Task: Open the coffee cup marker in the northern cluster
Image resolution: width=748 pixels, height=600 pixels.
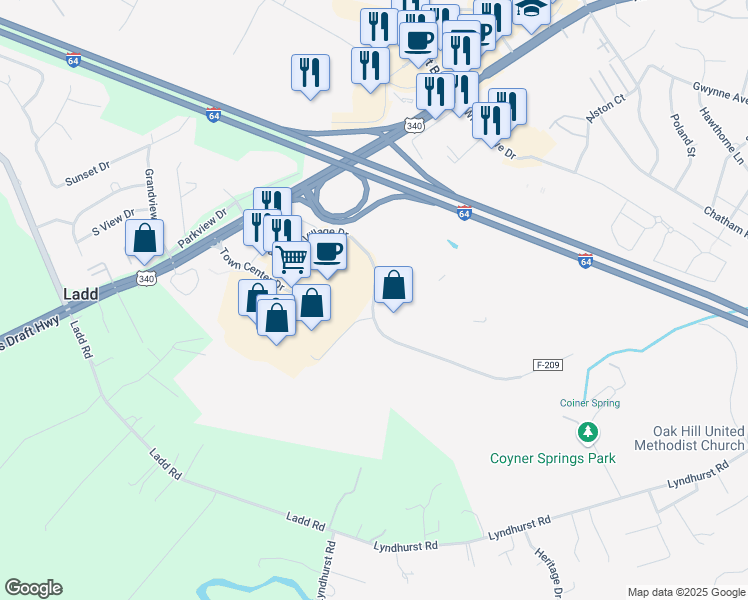Action: pos(418,42)
